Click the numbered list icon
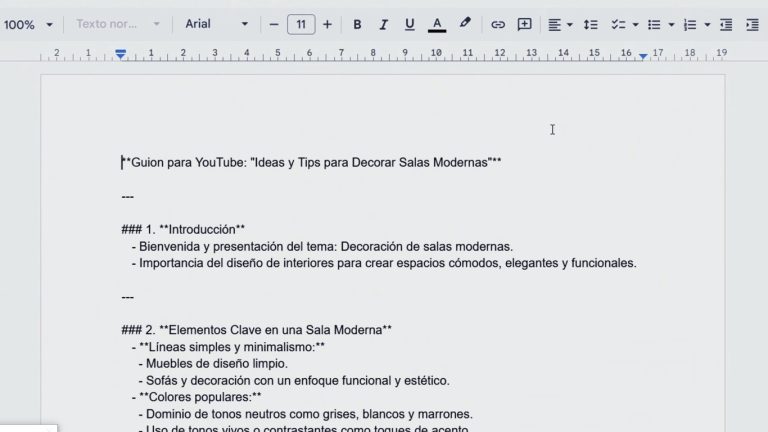 click(x=689, y=24)
